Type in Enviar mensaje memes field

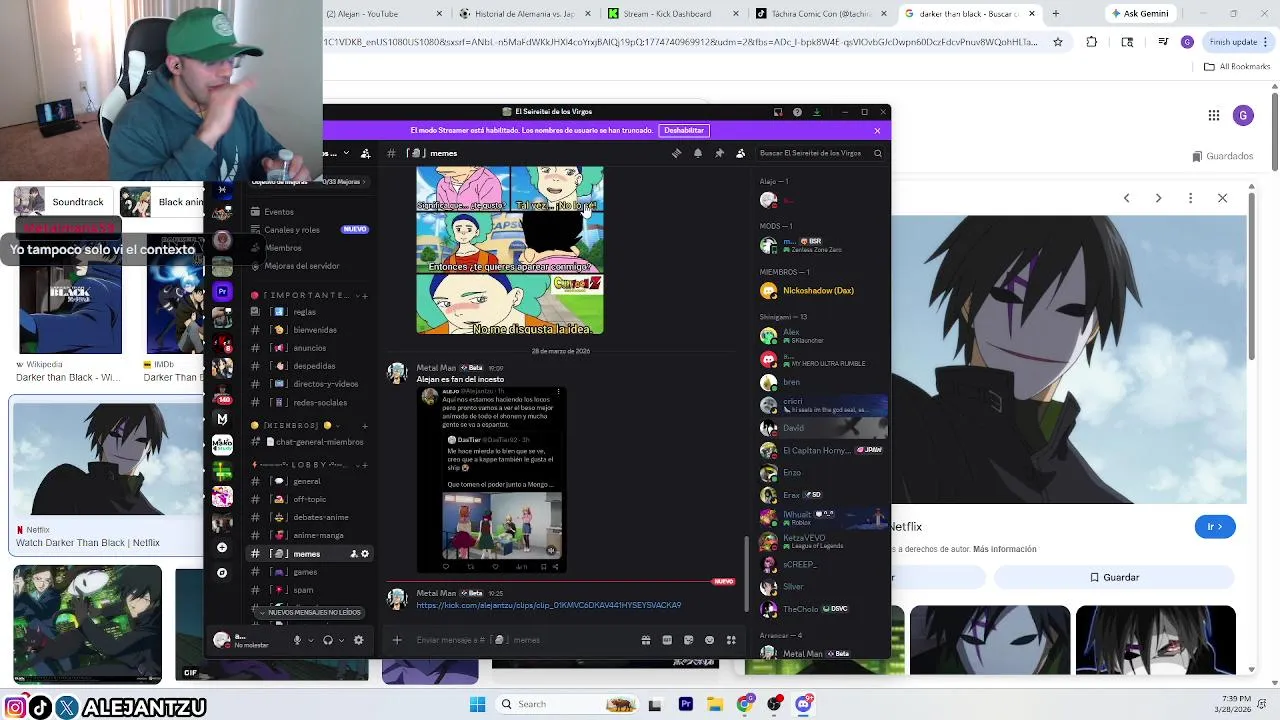click(x=520, y=640)
